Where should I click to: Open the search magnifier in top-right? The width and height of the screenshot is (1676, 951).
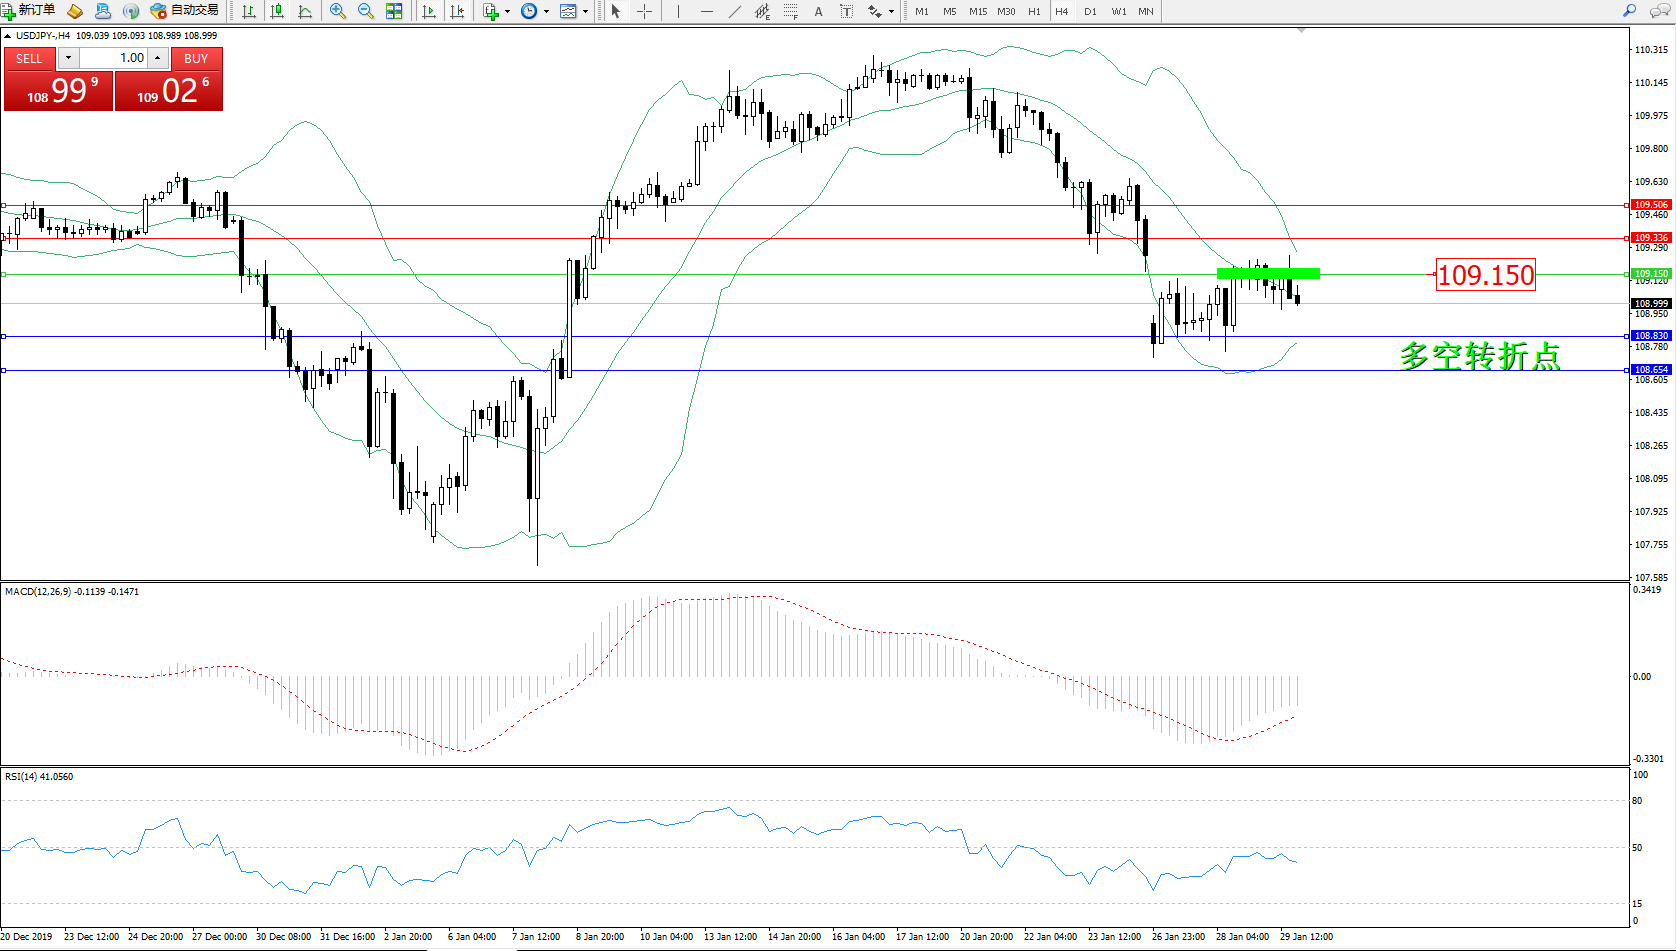[1629, 11]
